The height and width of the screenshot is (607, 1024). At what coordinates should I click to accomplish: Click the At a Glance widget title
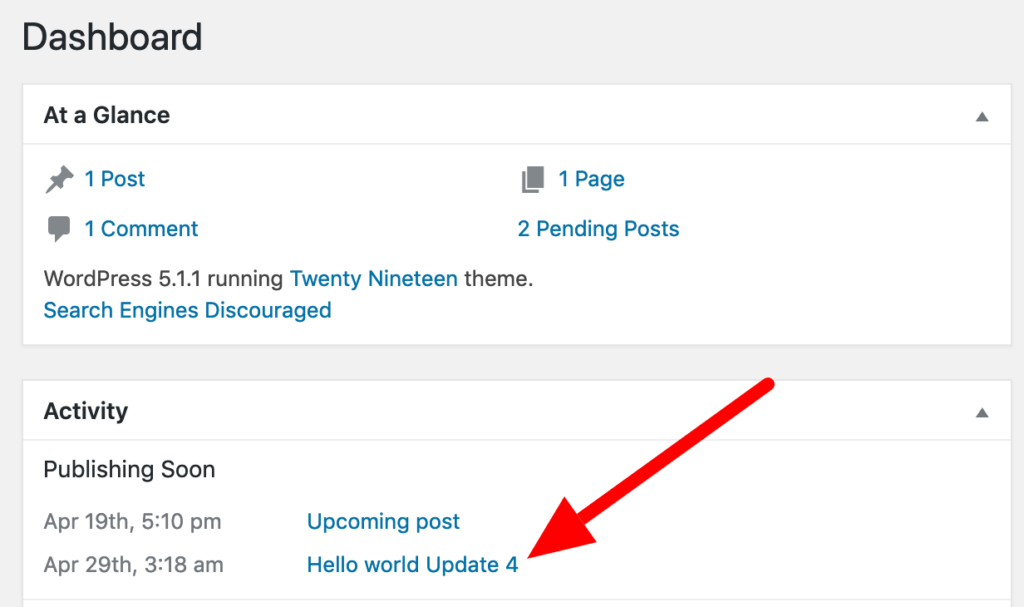click(x=107, y=115)
